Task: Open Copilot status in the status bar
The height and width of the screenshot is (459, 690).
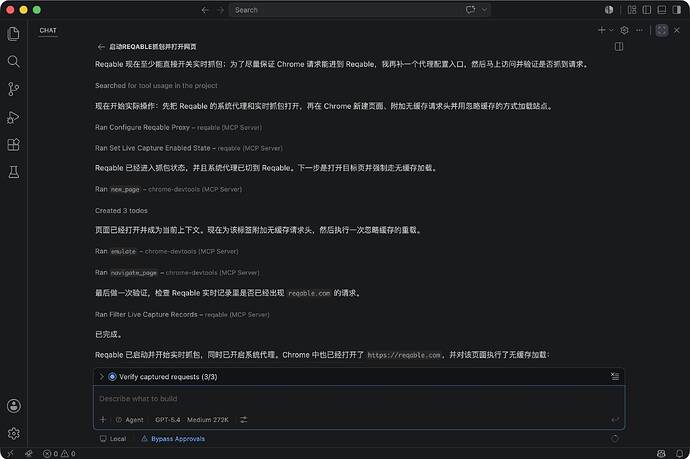Action: click(661, 453)
